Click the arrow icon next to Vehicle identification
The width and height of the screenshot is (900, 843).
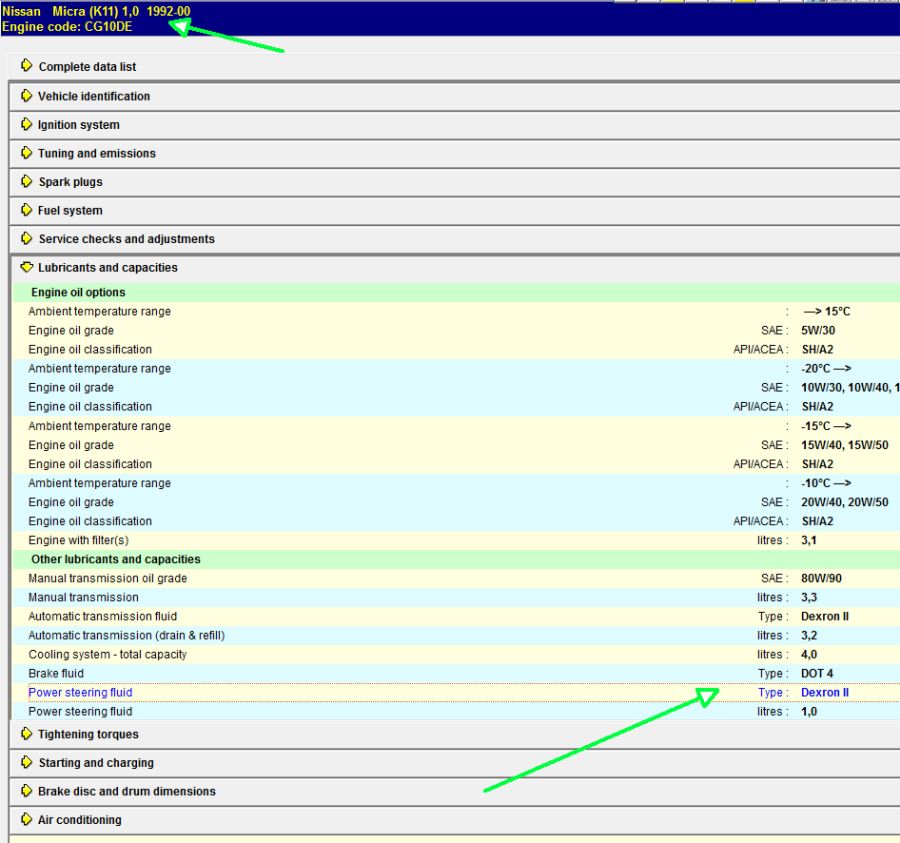(27, 96)
